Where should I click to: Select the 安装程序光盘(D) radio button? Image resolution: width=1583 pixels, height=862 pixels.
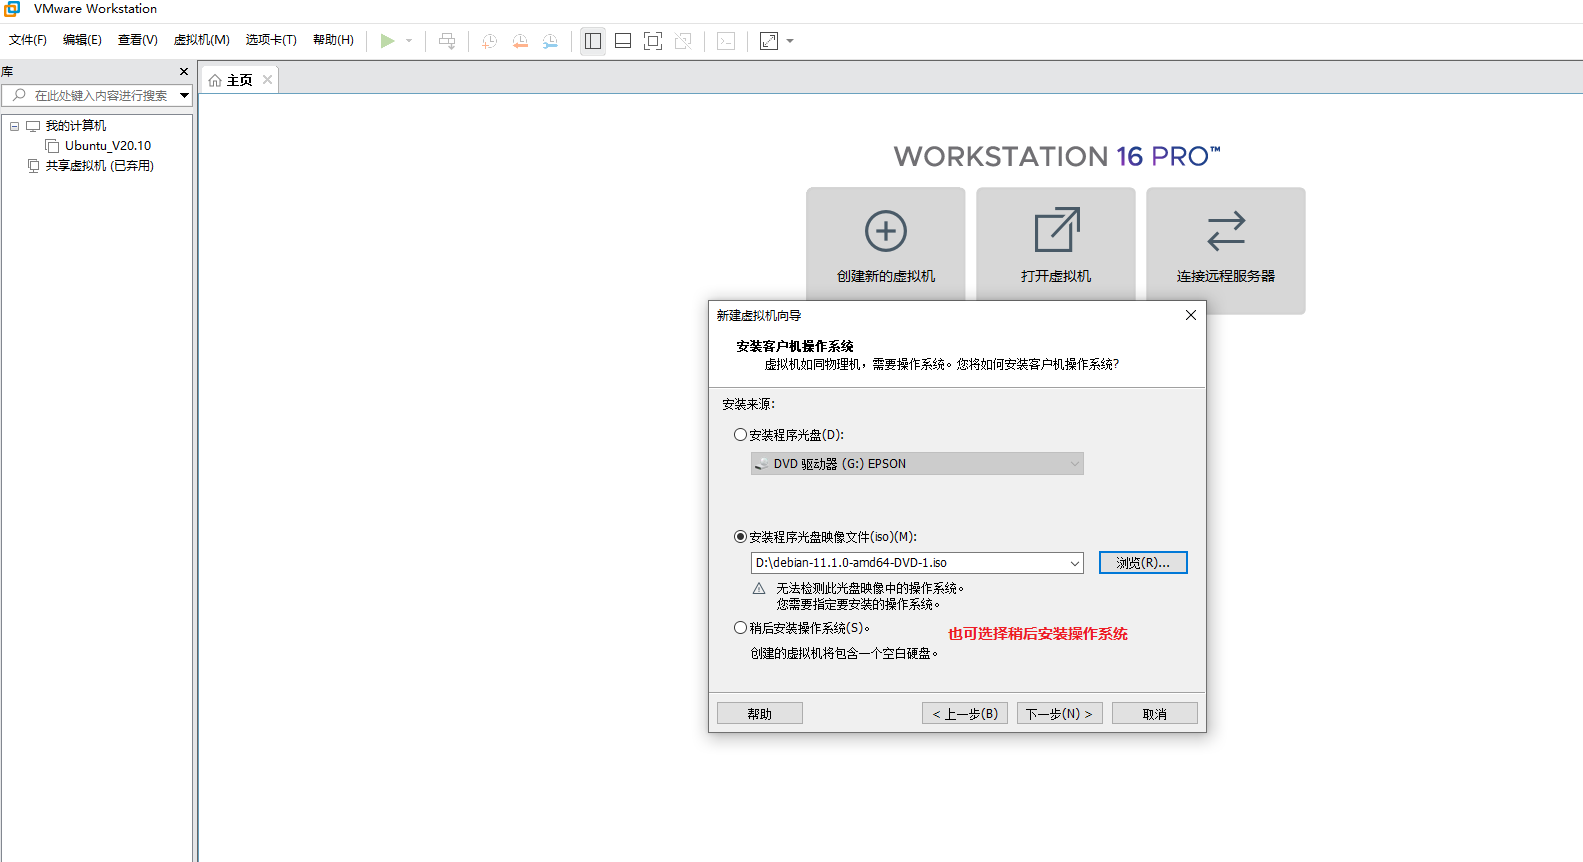tap(740, 435)
